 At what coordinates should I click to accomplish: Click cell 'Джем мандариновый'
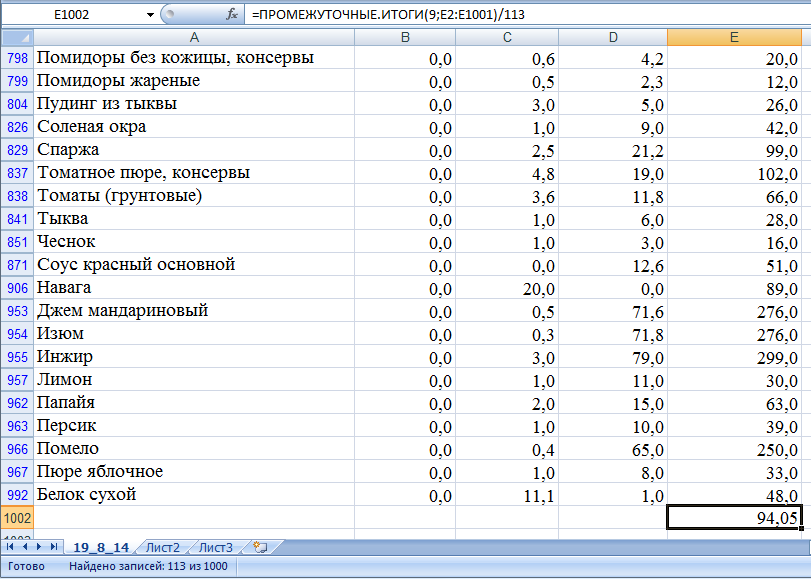point(194,310)
